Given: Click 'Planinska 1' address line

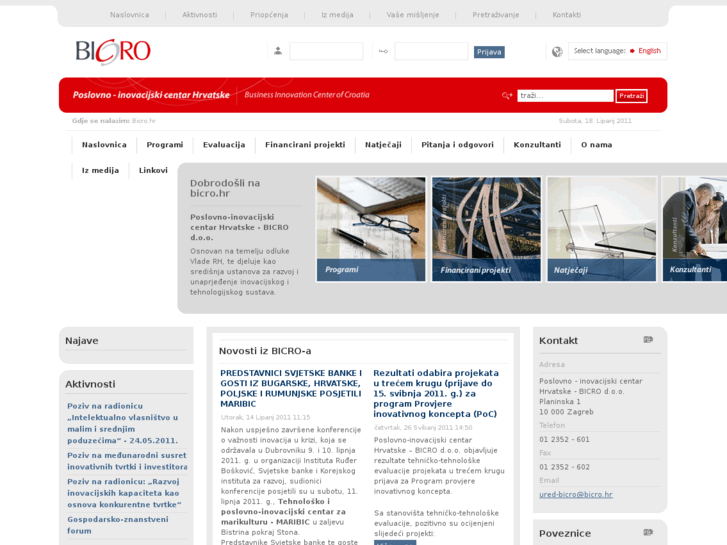Looking at the screenshot, I should pos(559,402).
